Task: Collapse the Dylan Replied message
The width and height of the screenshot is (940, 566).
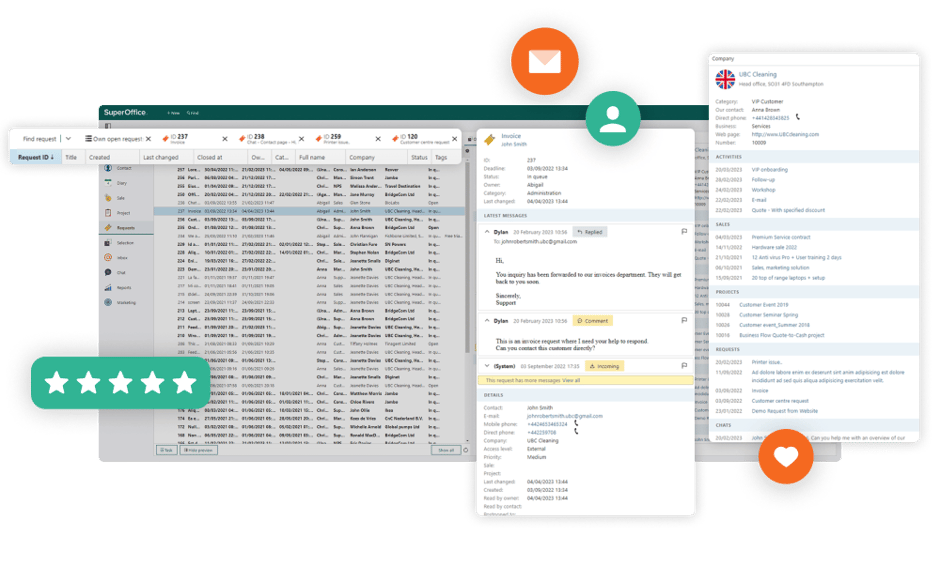Action: 487,231
